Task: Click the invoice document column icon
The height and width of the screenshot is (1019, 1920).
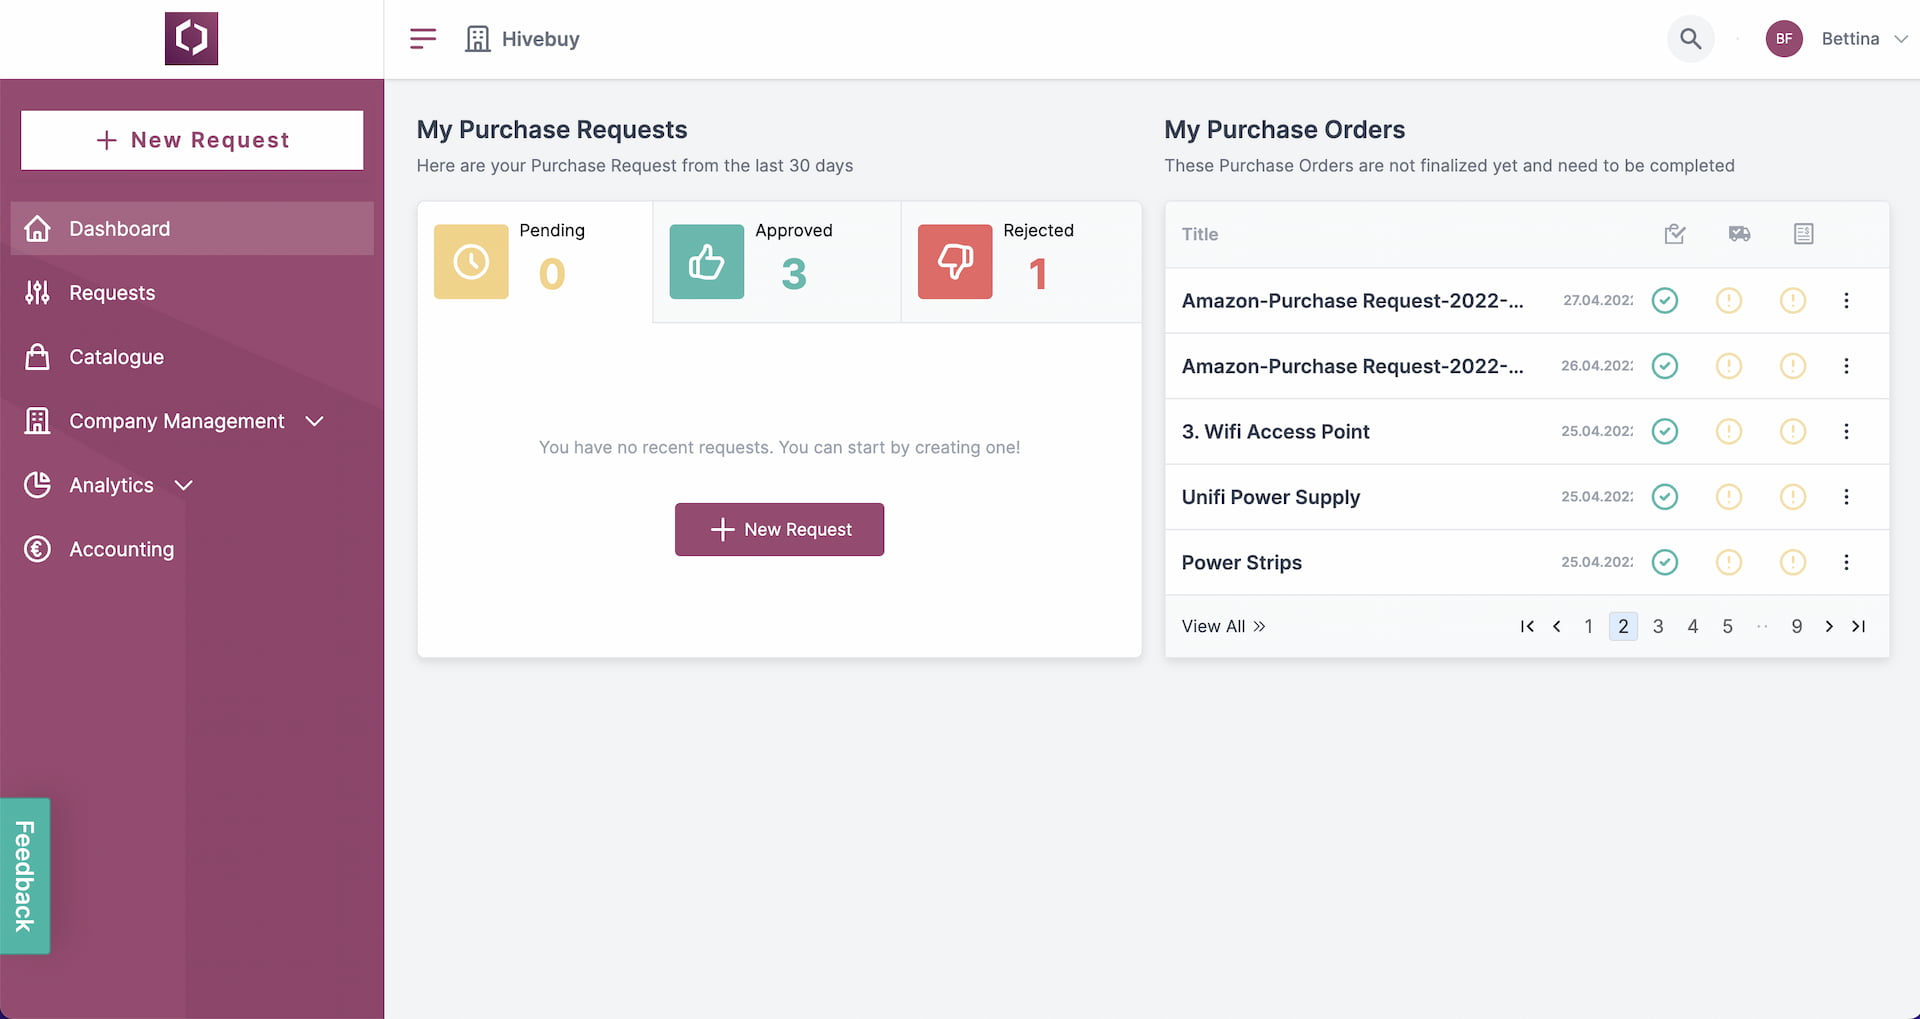Action: [x=1803, y=233]
